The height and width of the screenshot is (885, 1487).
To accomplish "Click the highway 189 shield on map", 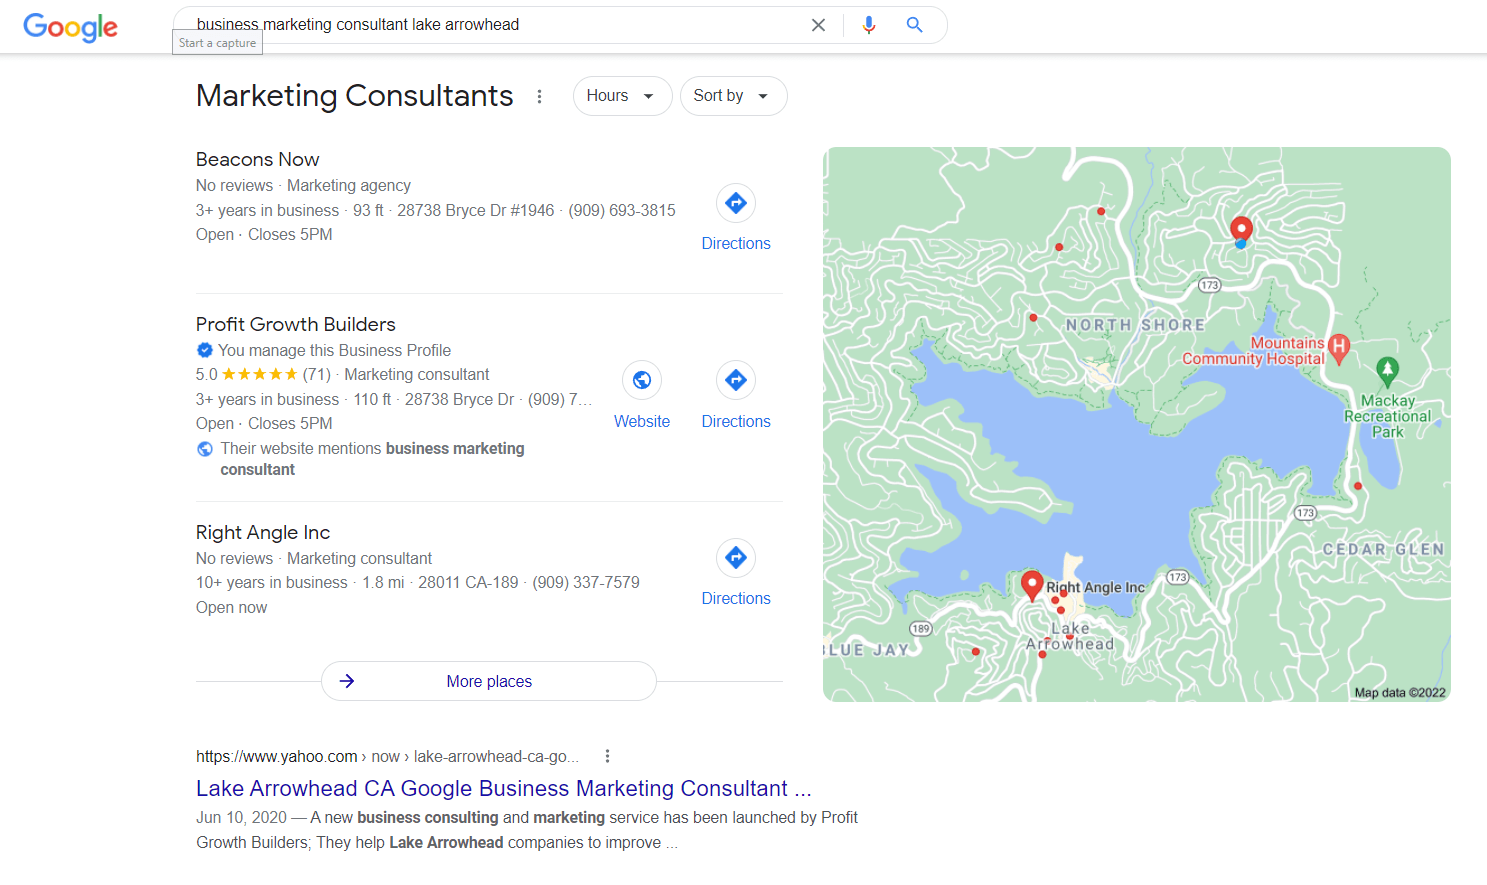I will [x=920, y=629].
